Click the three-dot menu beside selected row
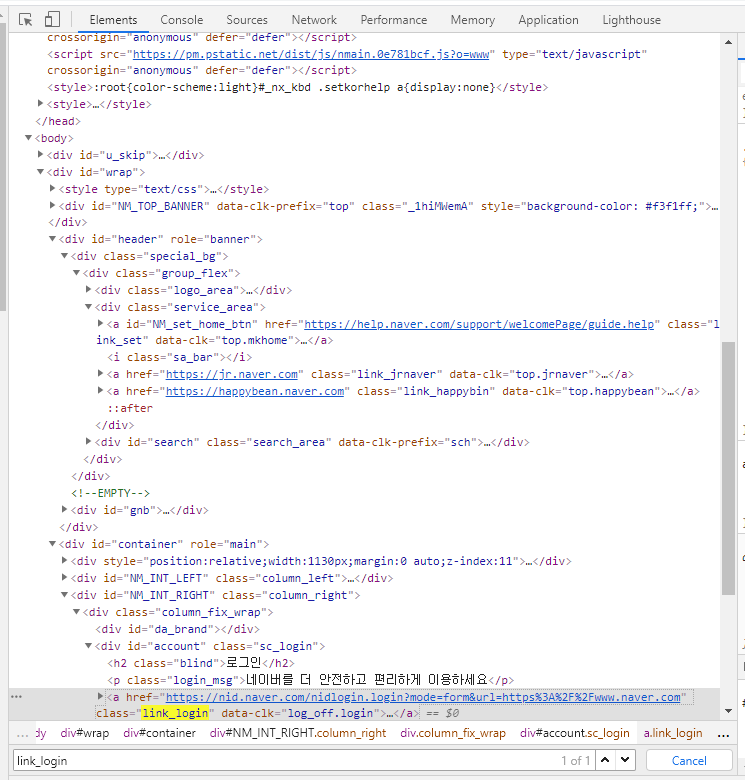This screenshot has height=780, width=745. (16, 696)
